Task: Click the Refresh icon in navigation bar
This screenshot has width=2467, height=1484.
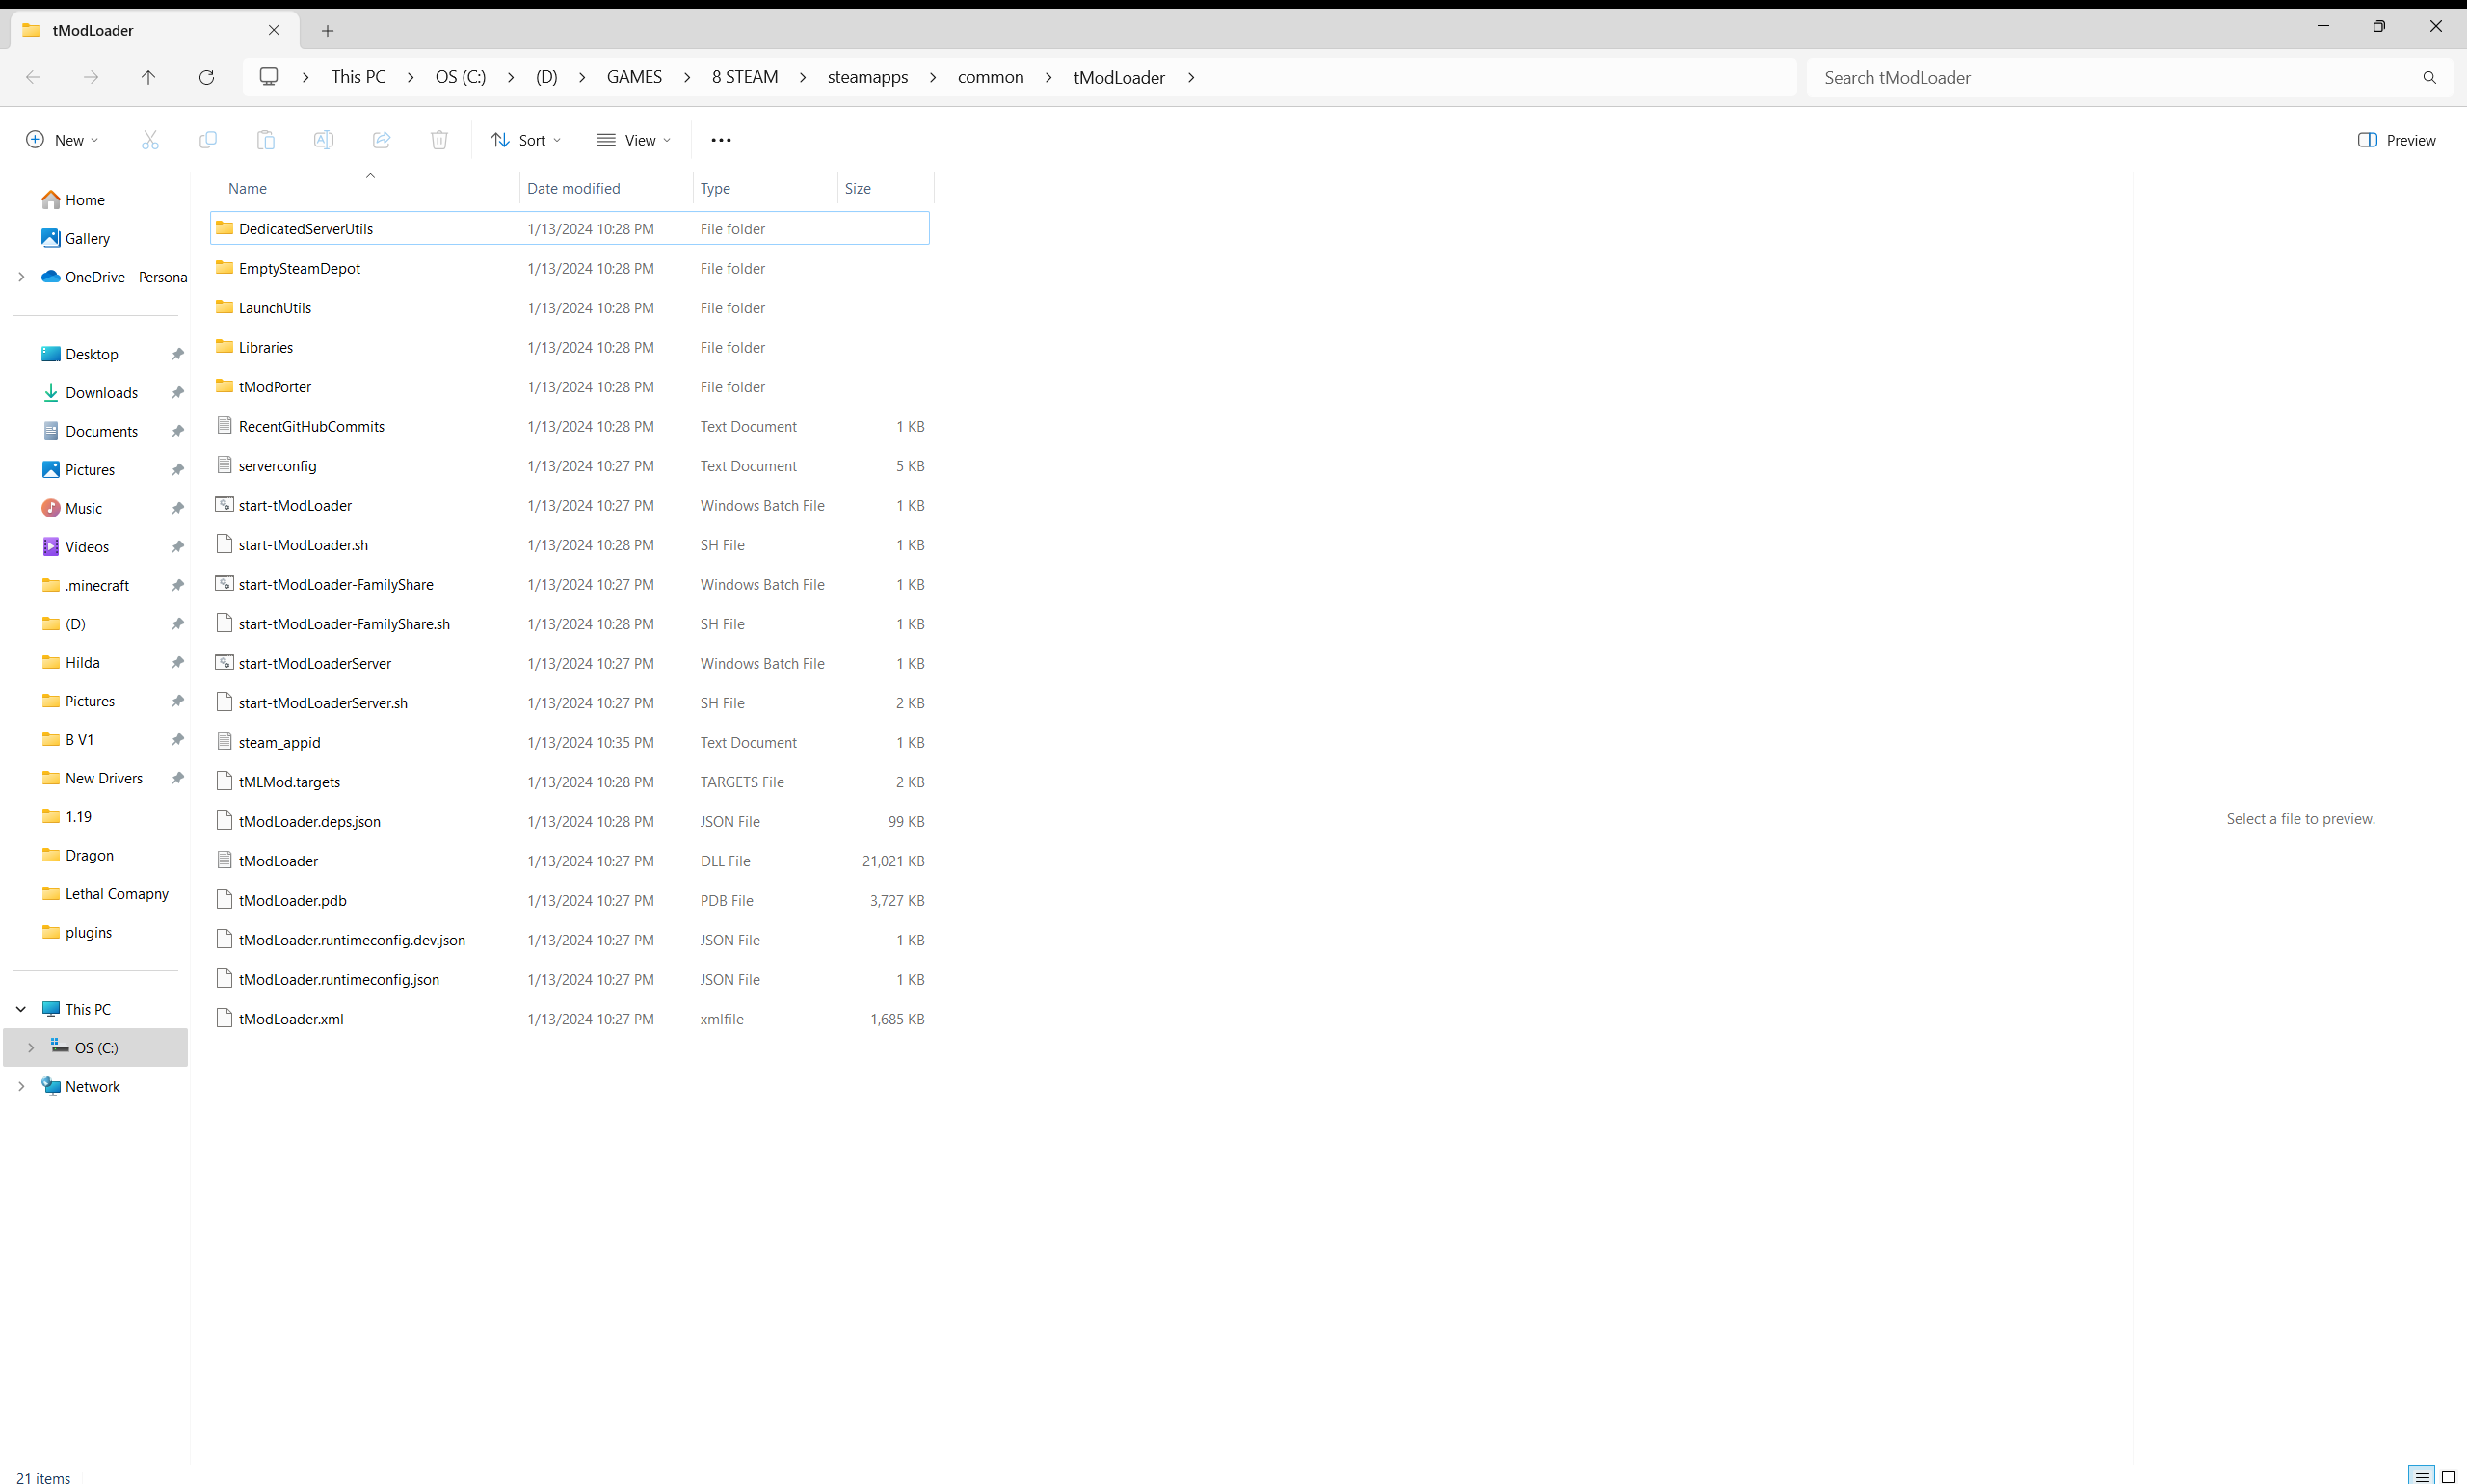Action: coord(206,77)
